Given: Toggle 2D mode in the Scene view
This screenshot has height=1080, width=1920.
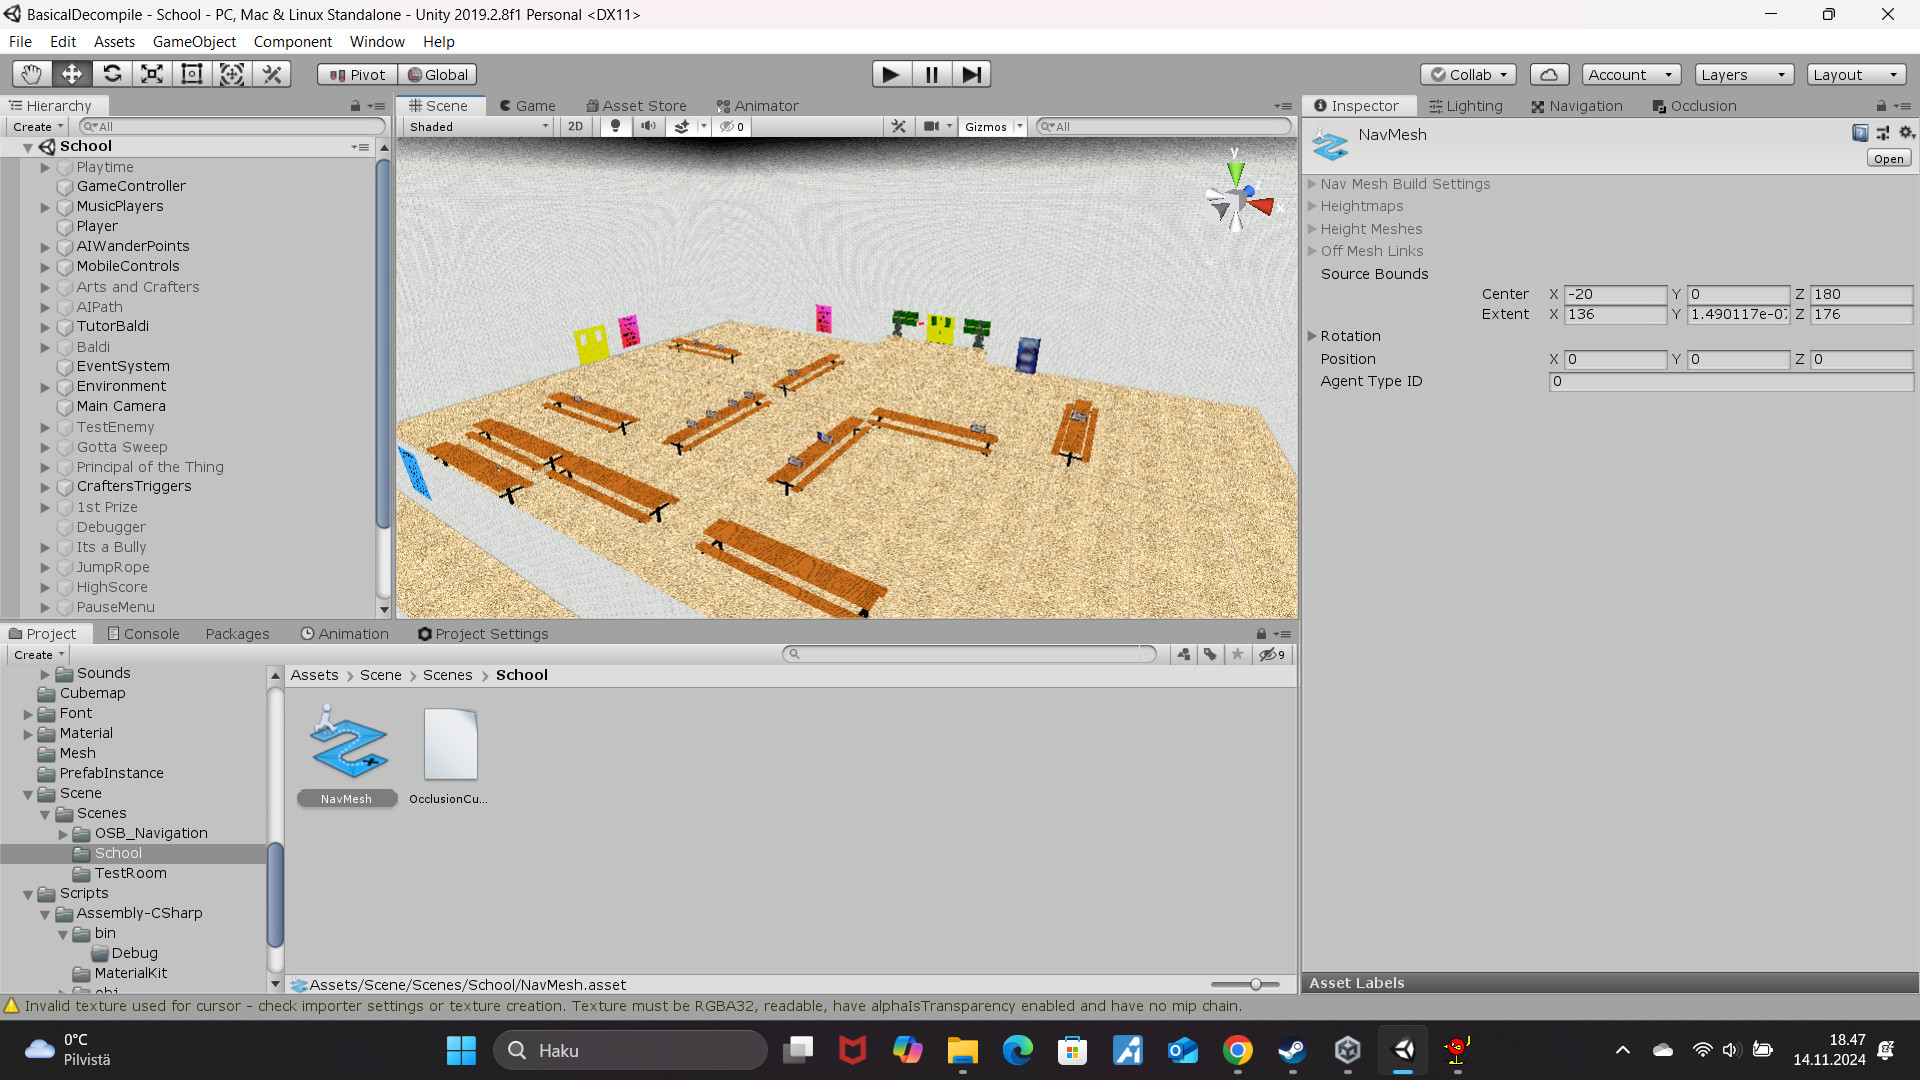Looking at the screenshot, I should coord(575,126).
